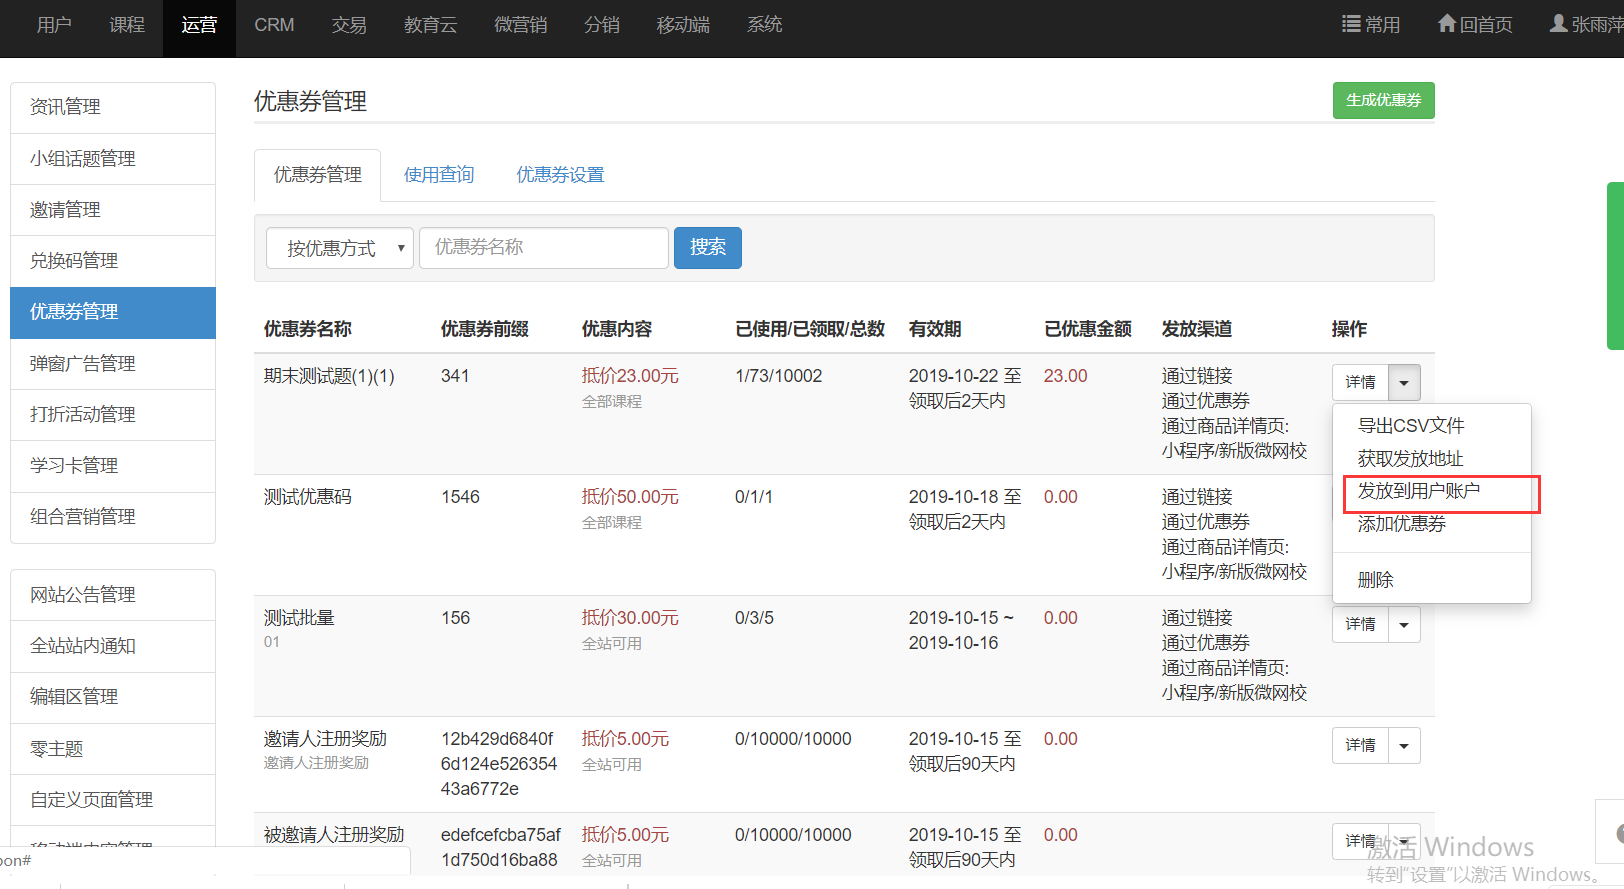Open dropdown arrow for 测试批量 row
The height and width of the screenshot is (889, 1624).
(1404, 625)
